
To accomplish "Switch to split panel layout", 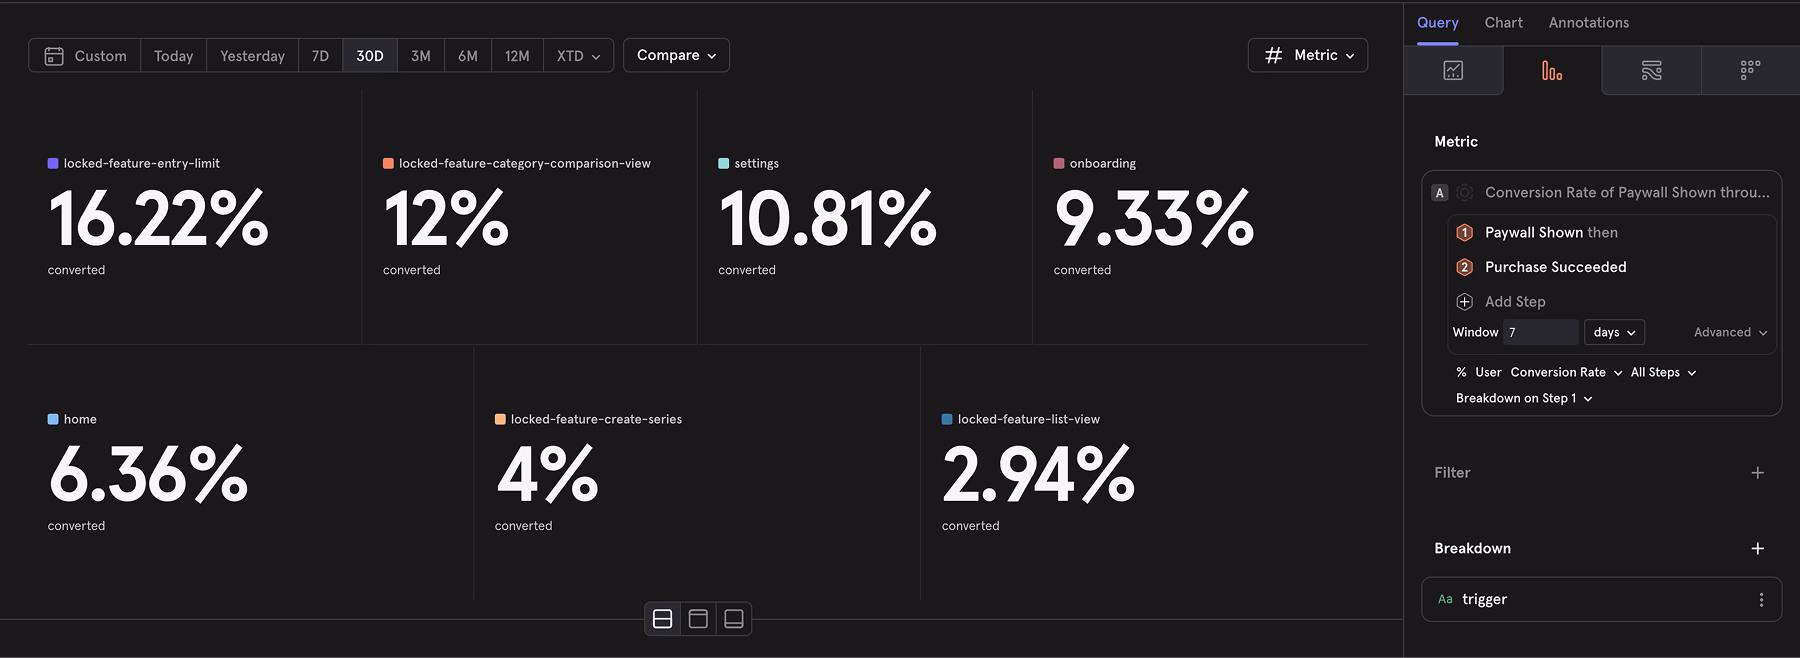I will point(662,619).
